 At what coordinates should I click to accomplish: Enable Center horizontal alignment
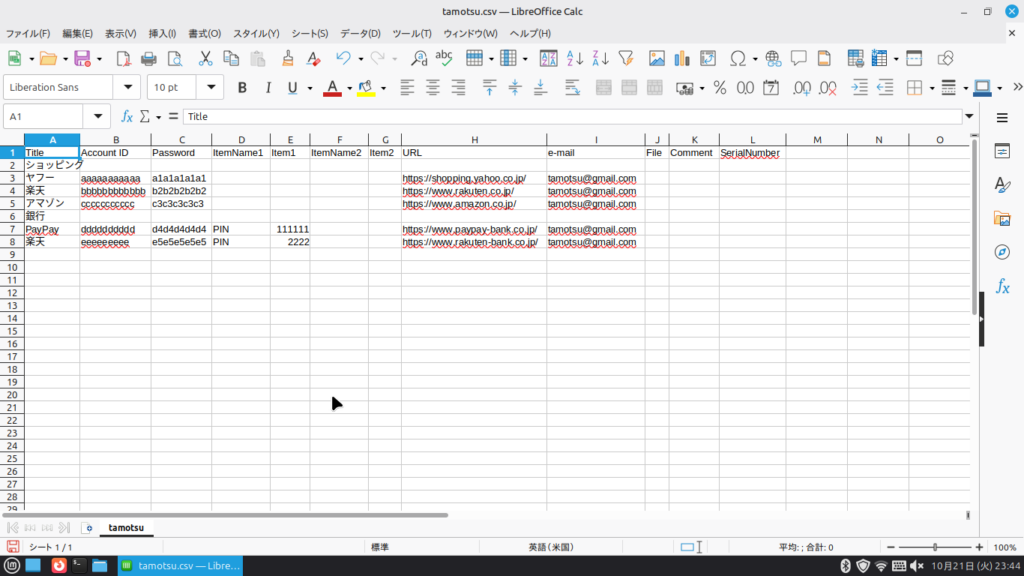[x=433, y=88]
